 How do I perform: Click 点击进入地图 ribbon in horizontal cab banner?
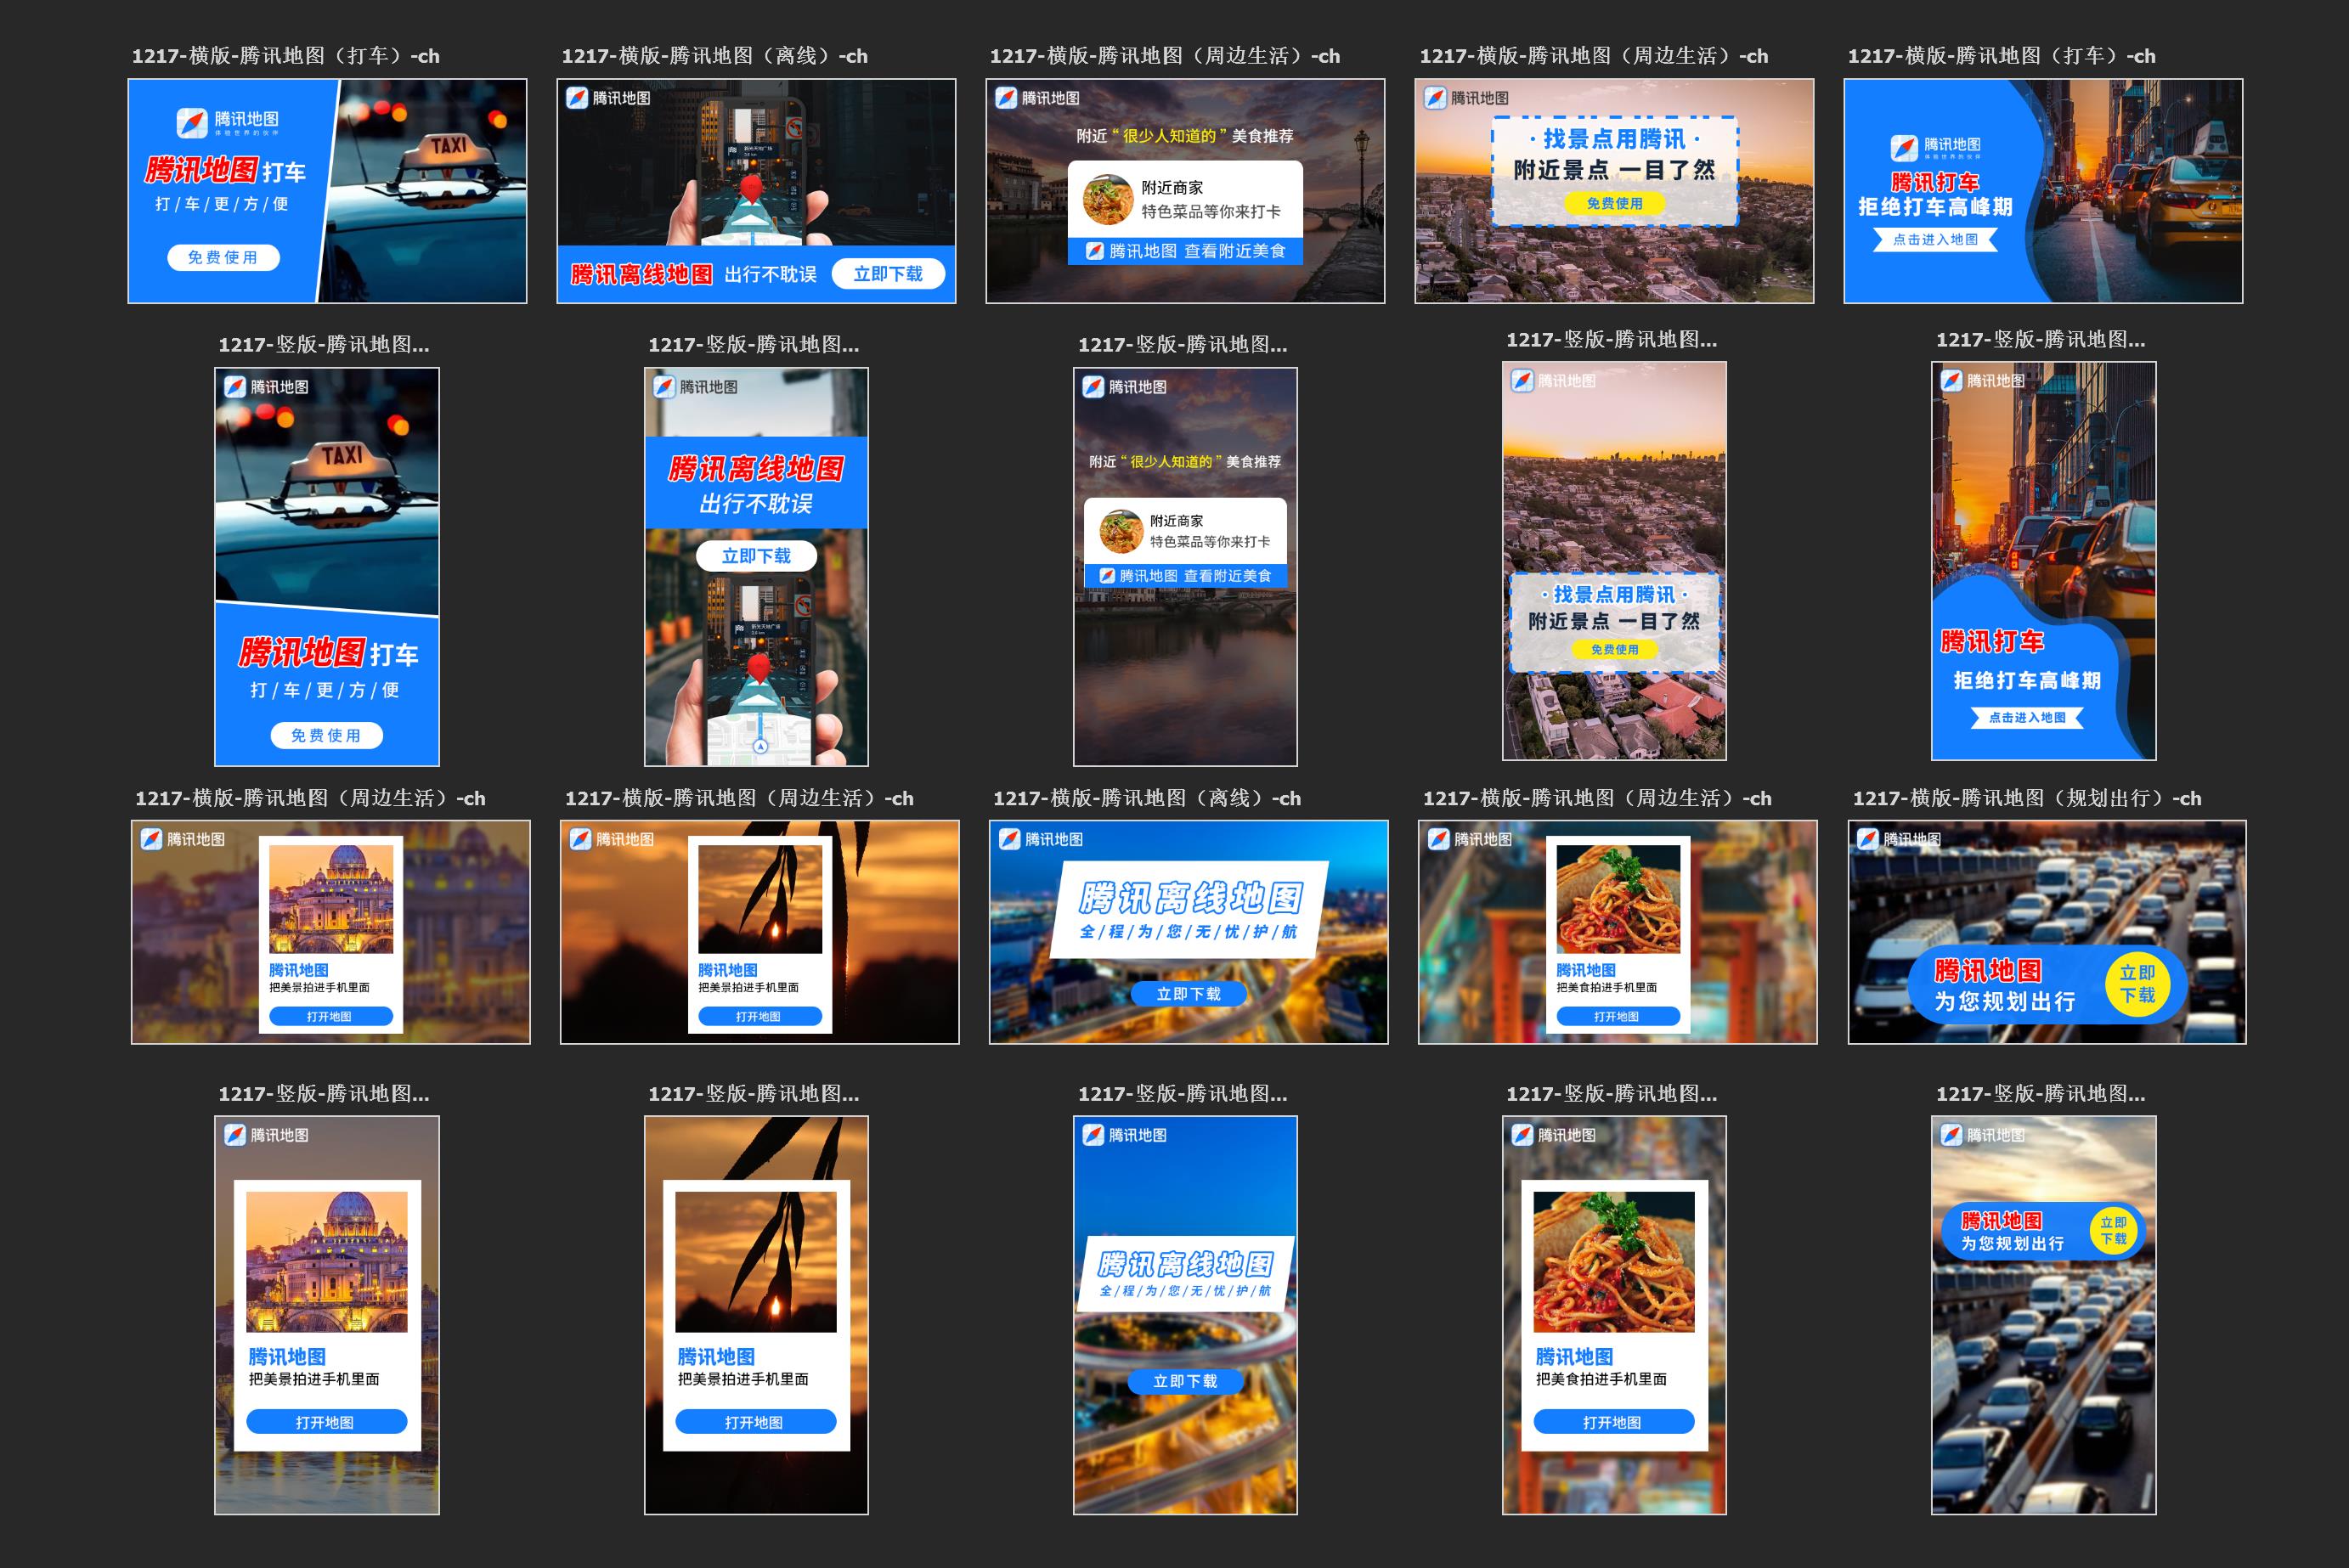[1935, 239]
